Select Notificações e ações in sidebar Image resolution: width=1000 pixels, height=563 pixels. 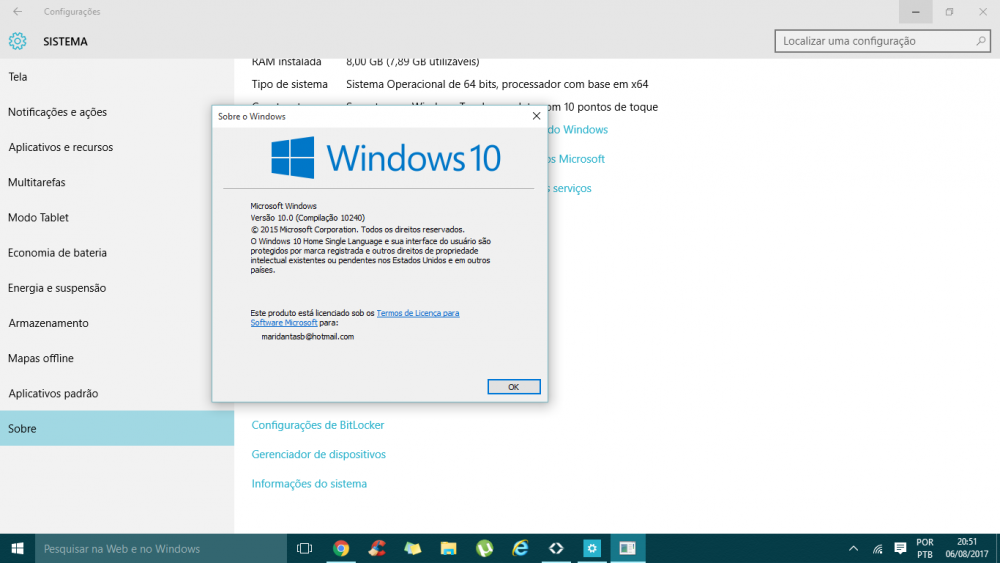coord(57,112)
